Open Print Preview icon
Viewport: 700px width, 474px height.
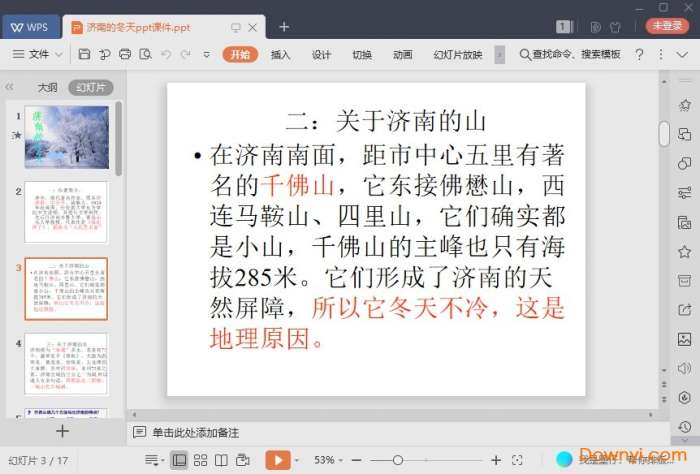(x=146, y=54)
